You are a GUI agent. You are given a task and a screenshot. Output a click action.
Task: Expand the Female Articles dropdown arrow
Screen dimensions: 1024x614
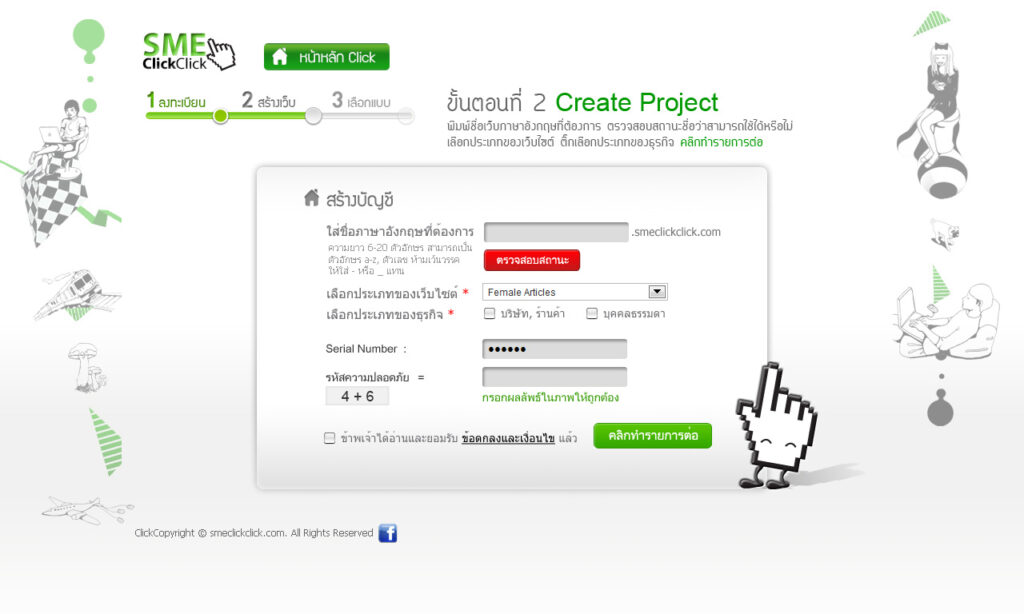[x=657, y=291]
